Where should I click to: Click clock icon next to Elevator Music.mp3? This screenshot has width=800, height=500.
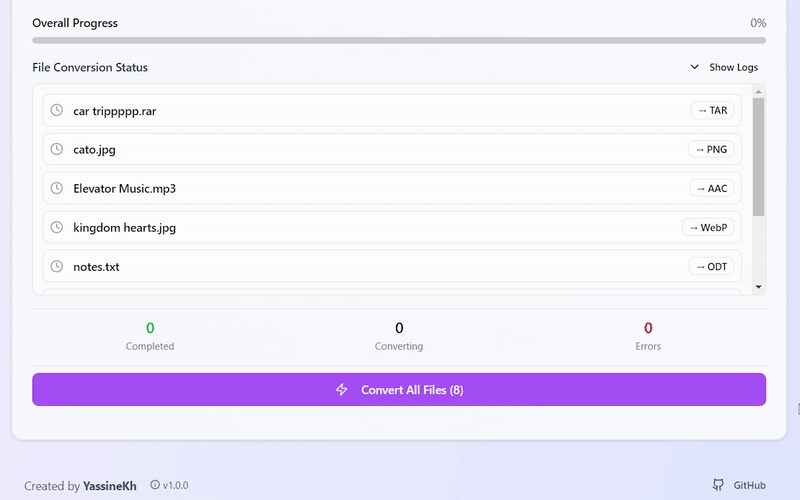coord(57,188)
